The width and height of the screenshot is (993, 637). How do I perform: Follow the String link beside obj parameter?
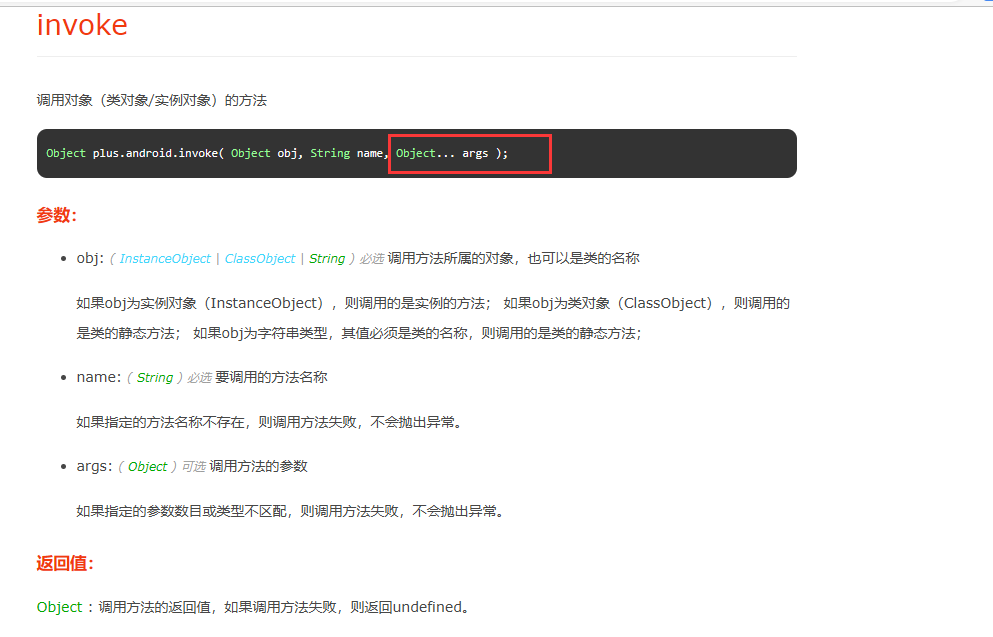327,258
